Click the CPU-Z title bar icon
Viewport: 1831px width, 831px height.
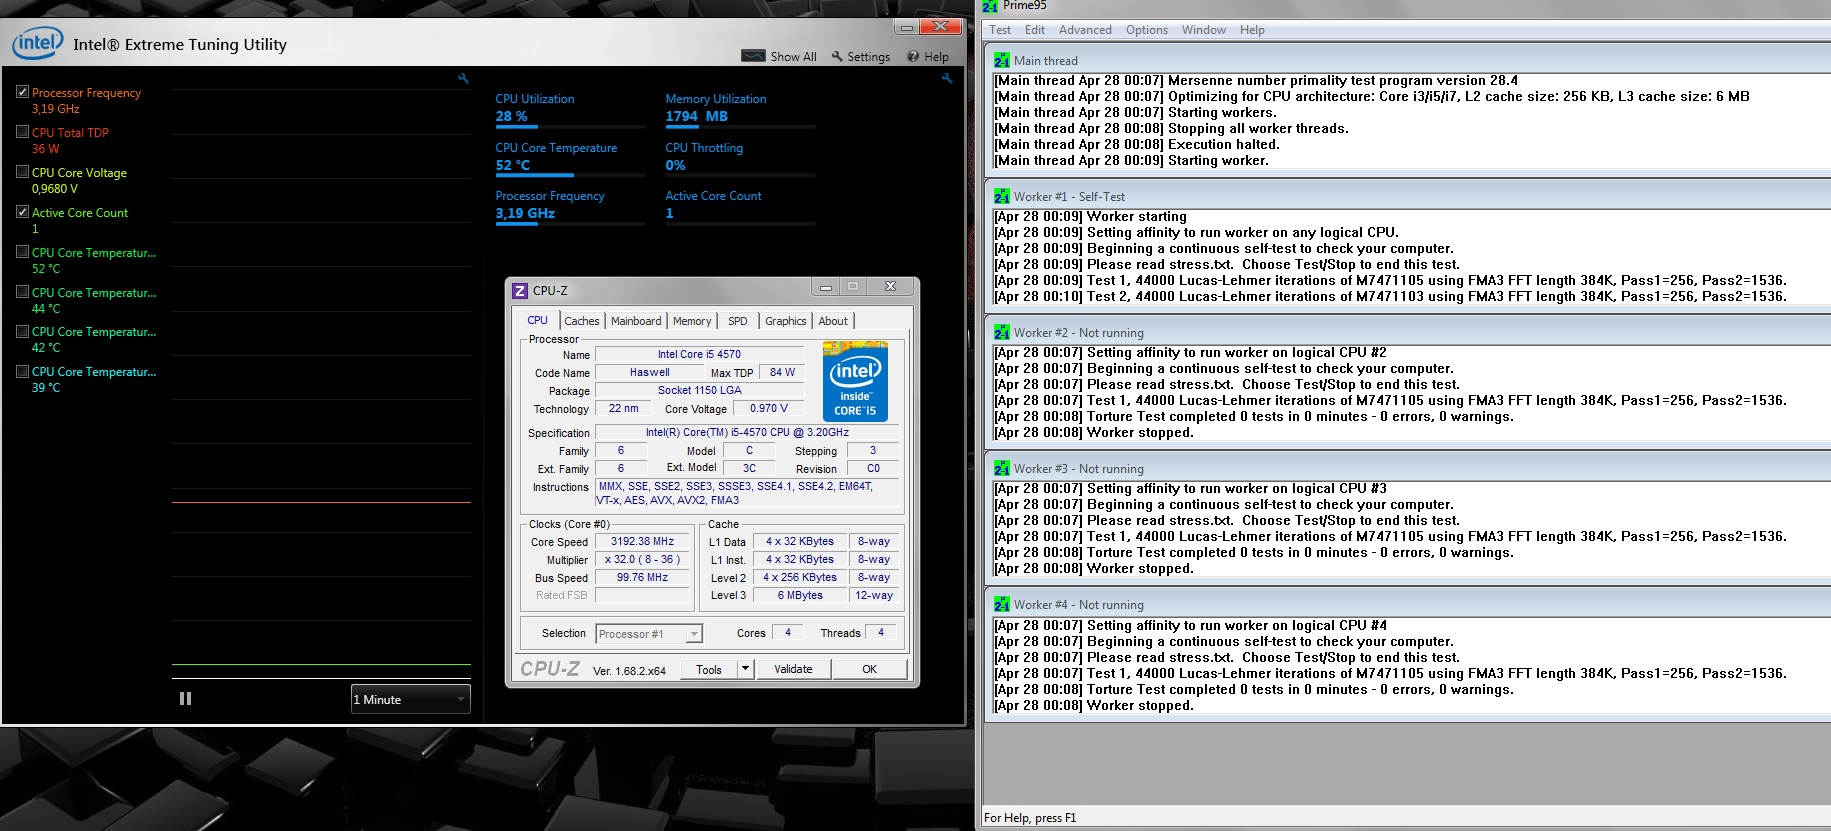[x=520, y=291]
